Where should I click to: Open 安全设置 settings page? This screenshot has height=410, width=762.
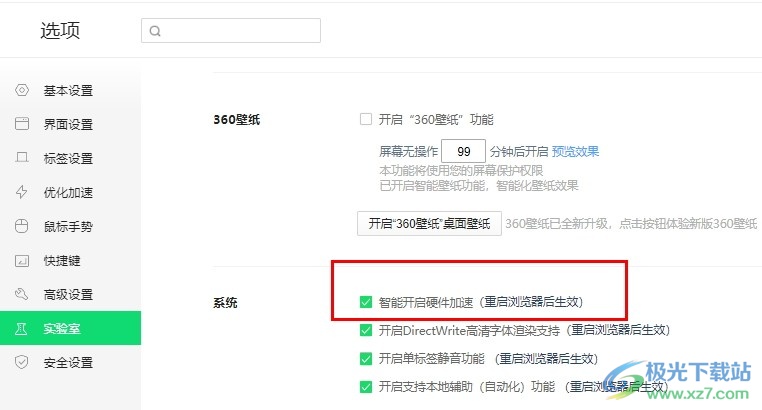(x=70, y=362)
